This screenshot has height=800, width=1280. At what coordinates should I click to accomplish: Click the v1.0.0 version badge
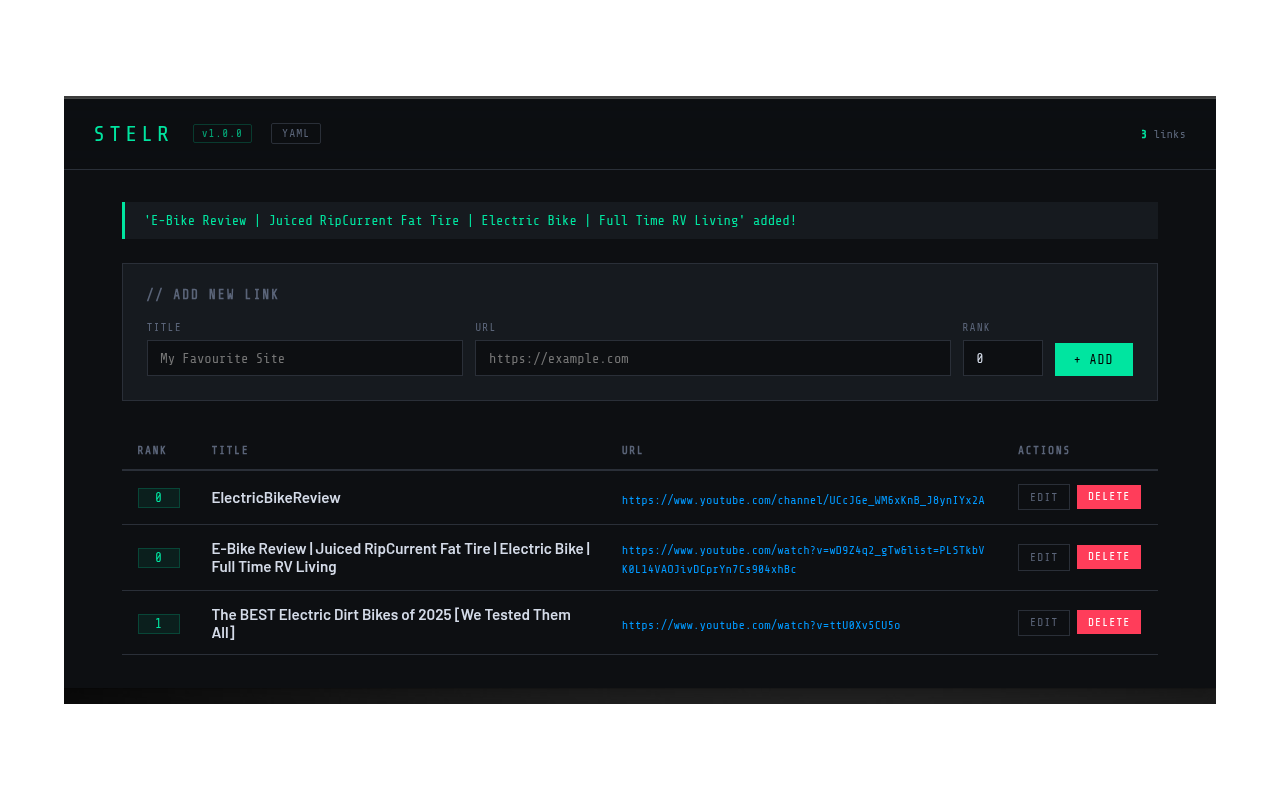pyautogui.click(x=222, y=134)
